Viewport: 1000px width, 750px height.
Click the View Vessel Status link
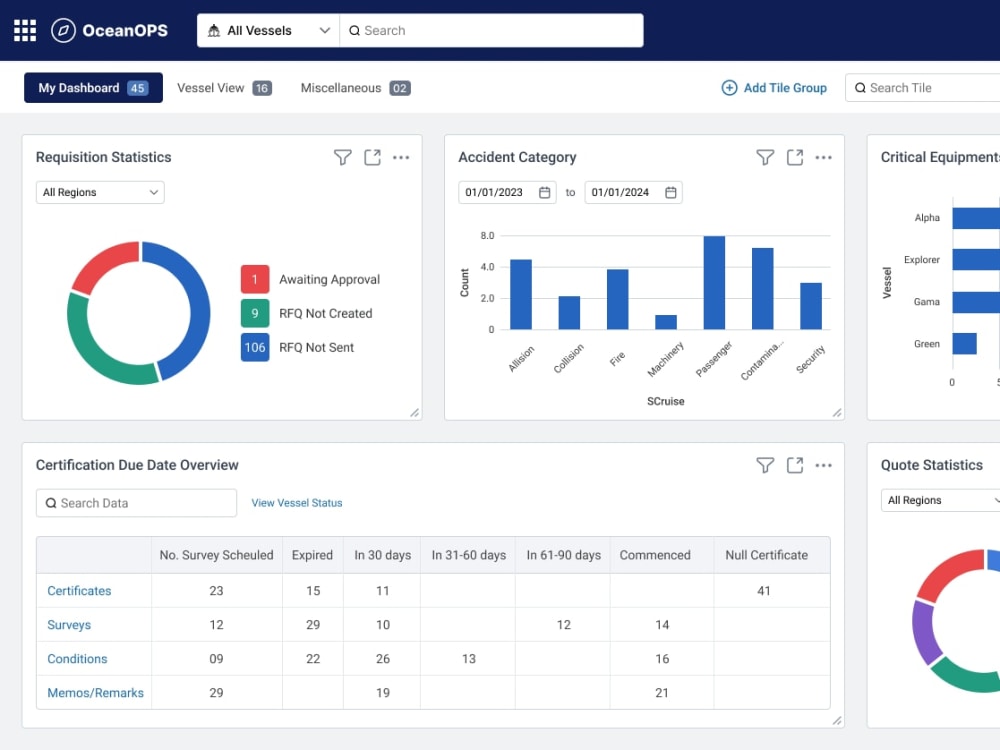[x=297, y=503]
